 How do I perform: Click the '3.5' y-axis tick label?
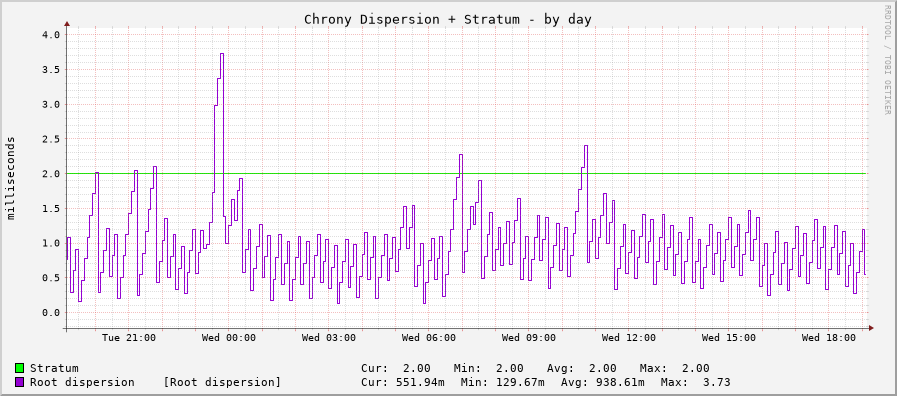pyautogui.click(x=51, y=69)
